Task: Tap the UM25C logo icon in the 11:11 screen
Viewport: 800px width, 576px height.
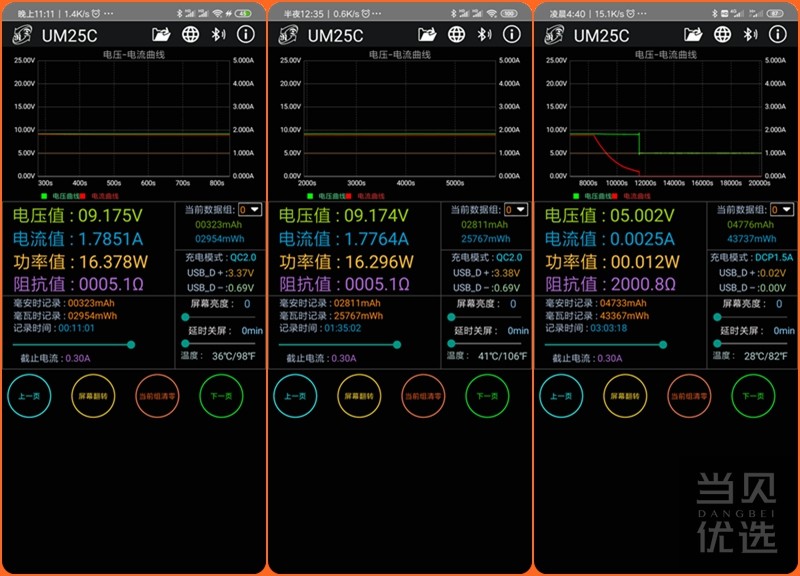Action: pyautogui.click(x=22, y=35)
